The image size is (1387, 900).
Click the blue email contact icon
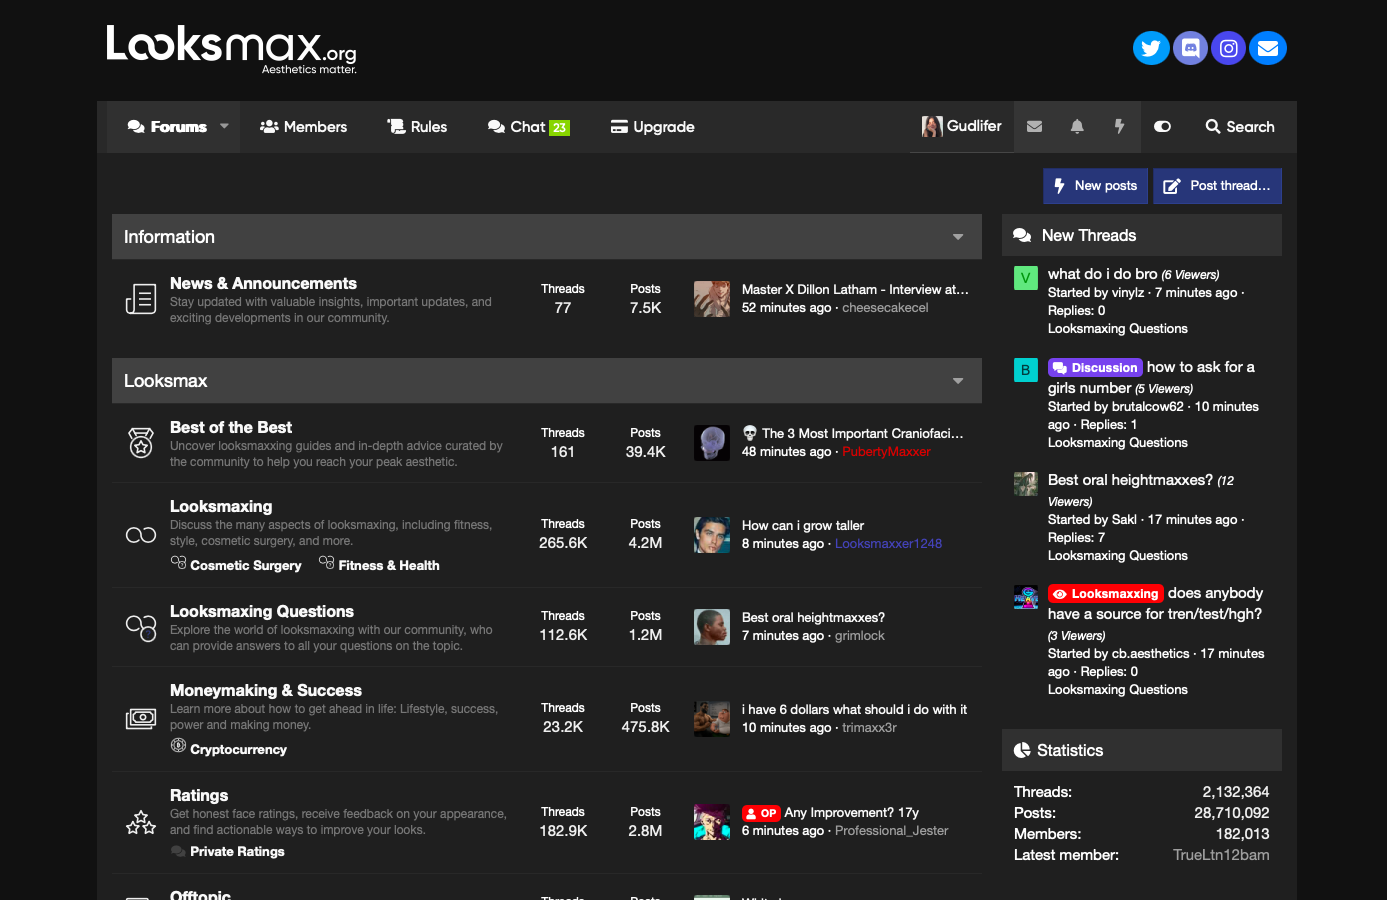1268,48
